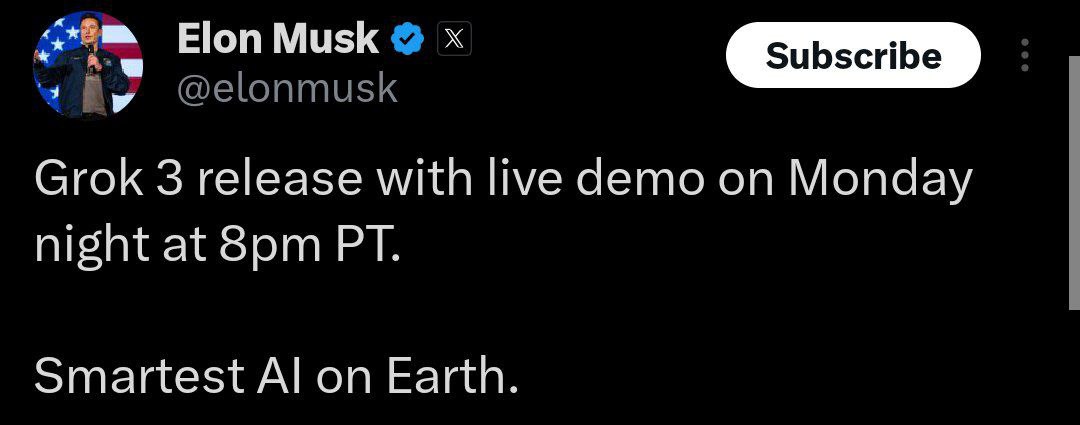Click the "8pm" time in the tweet
This screenshot has width=1080, height=425.
(248, 245)
